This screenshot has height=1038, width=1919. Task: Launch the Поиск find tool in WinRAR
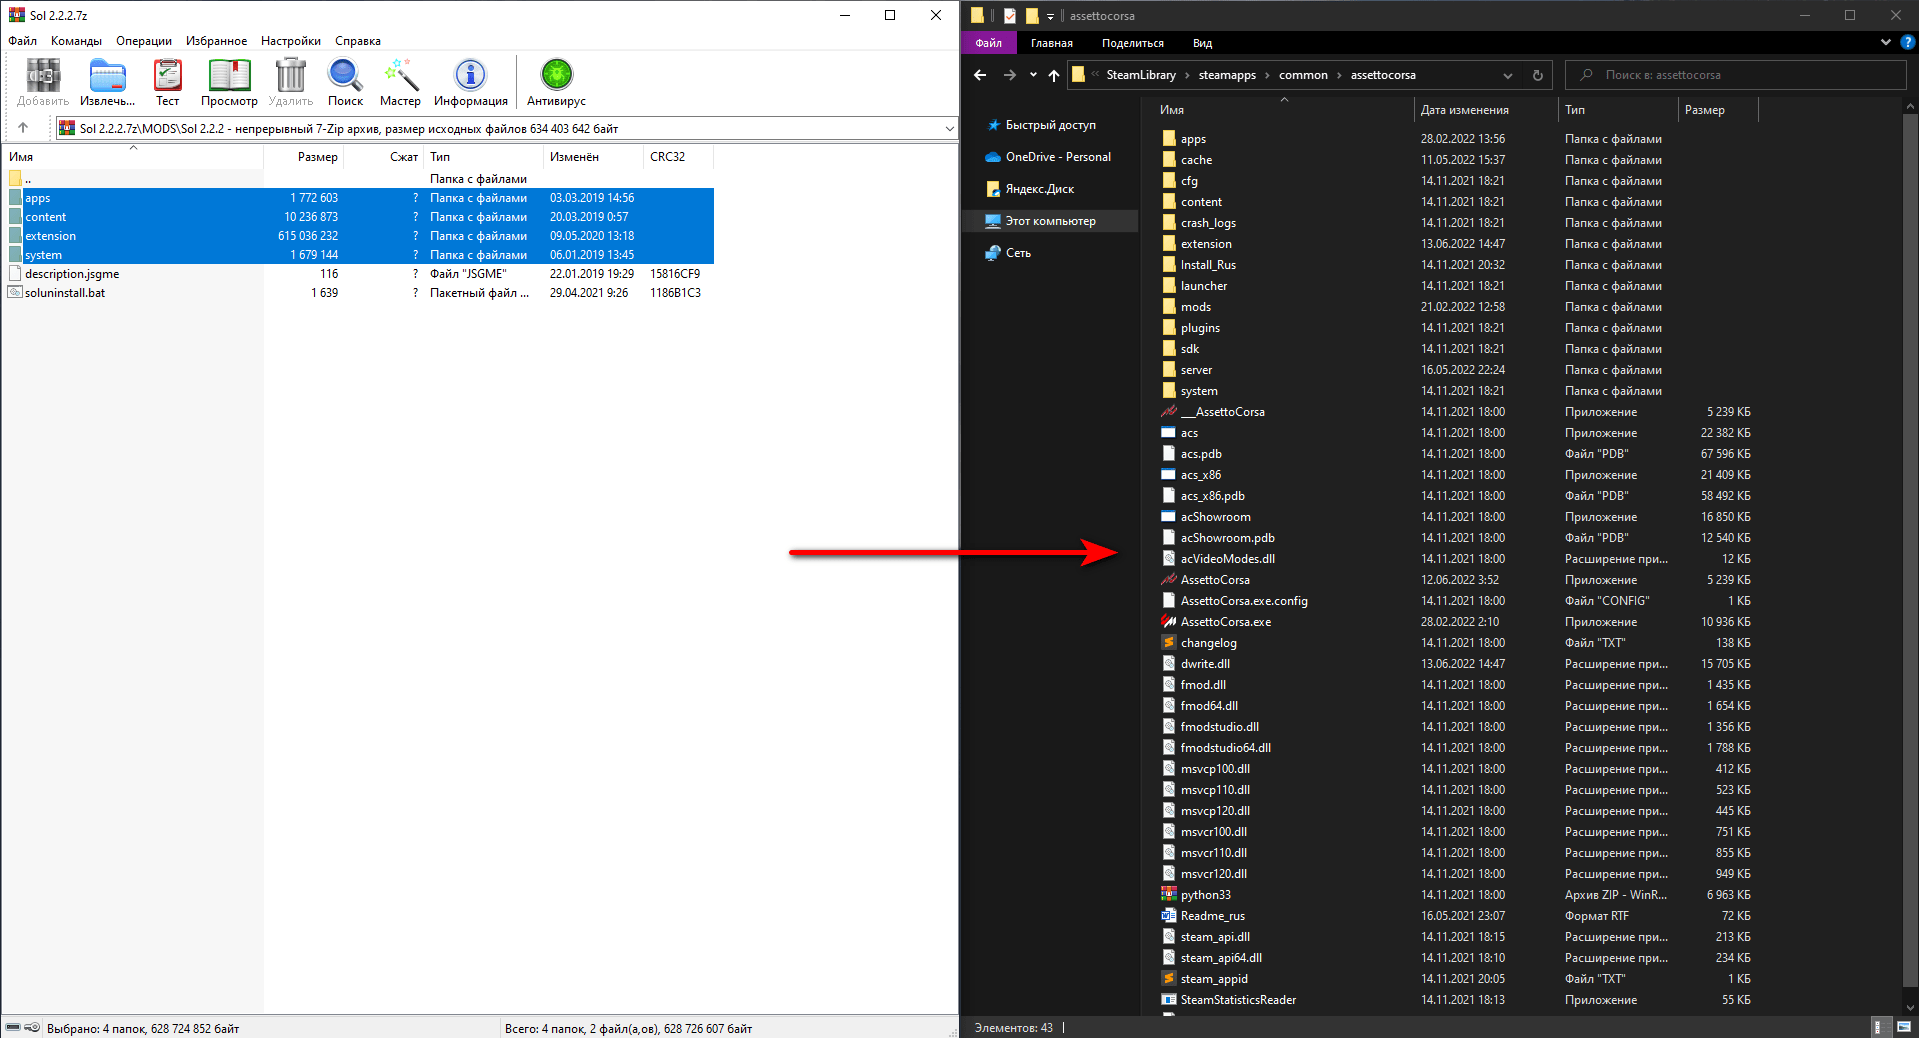[345, 82]
